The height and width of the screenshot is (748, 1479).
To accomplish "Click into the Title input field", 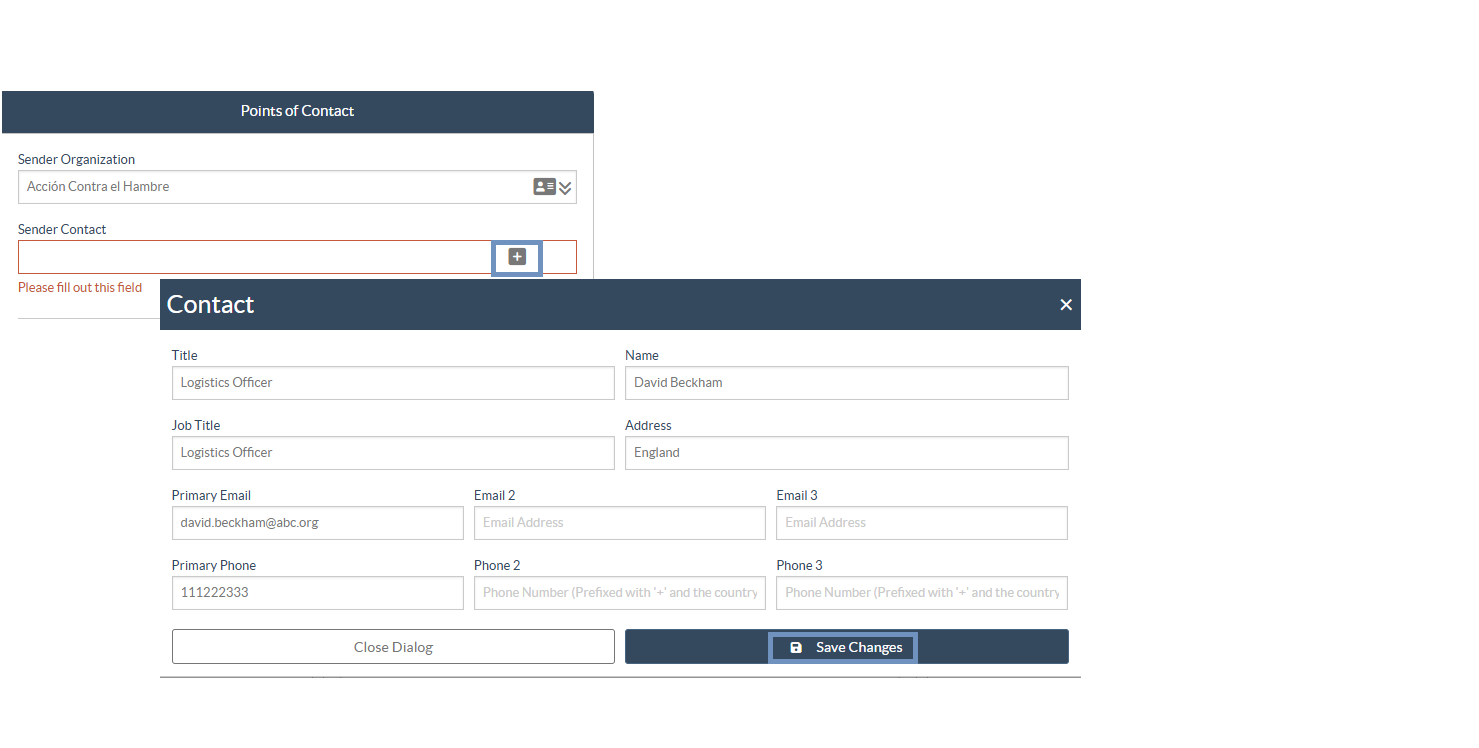I will pos(392,383).
